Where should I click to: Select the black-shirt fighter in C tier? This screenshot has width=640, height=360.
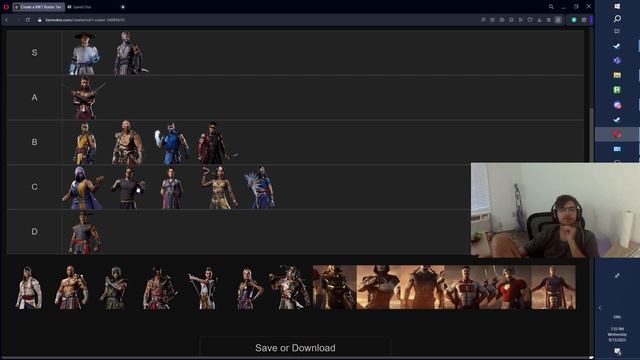point(128,187)
